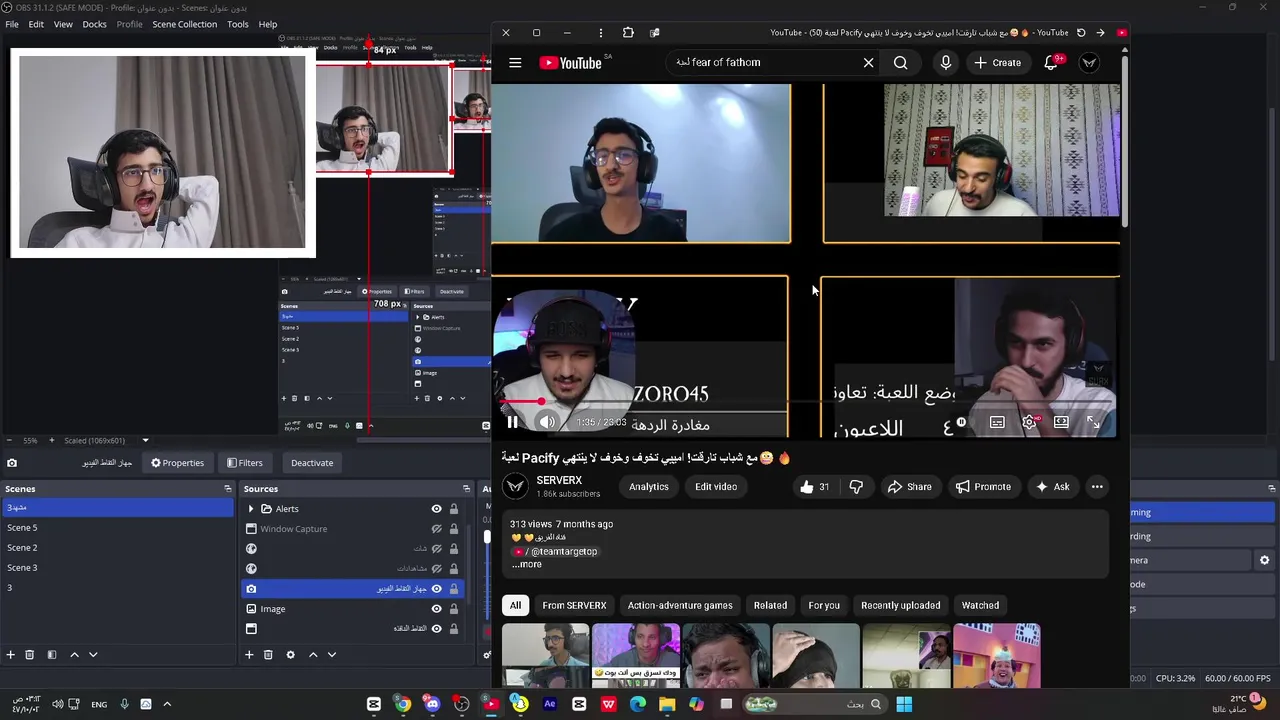
Task: Pause the YouTube video
Action: [x=512, y=422]
